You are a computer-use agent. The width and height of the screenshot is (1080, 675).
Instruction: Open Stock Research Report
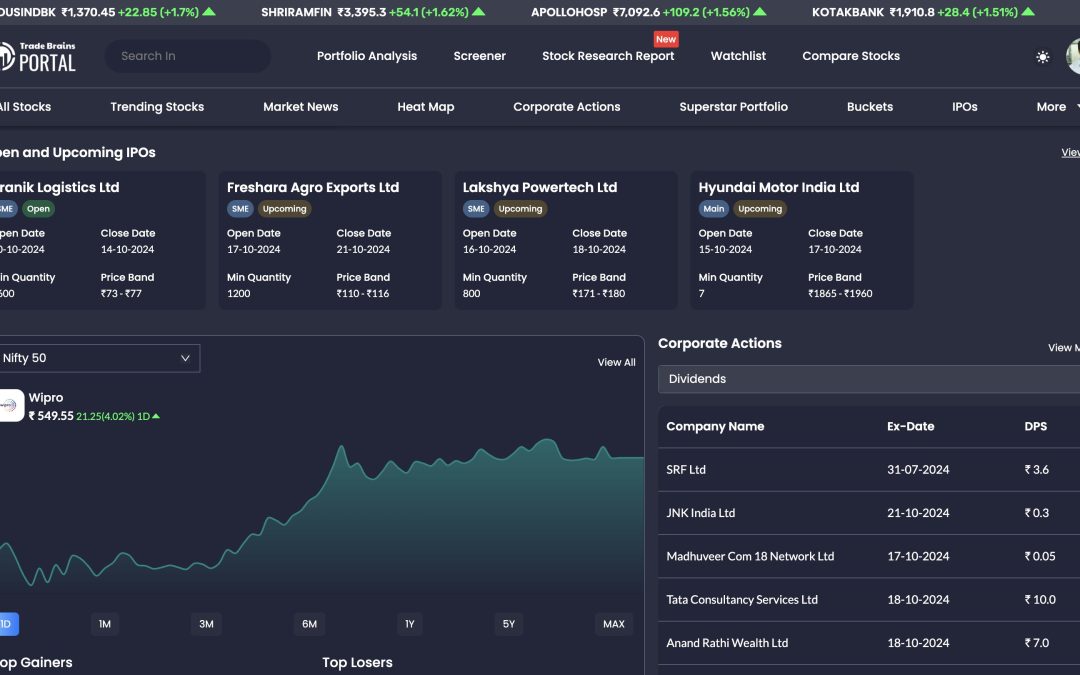pyautogui.click(x=608, y=56)
